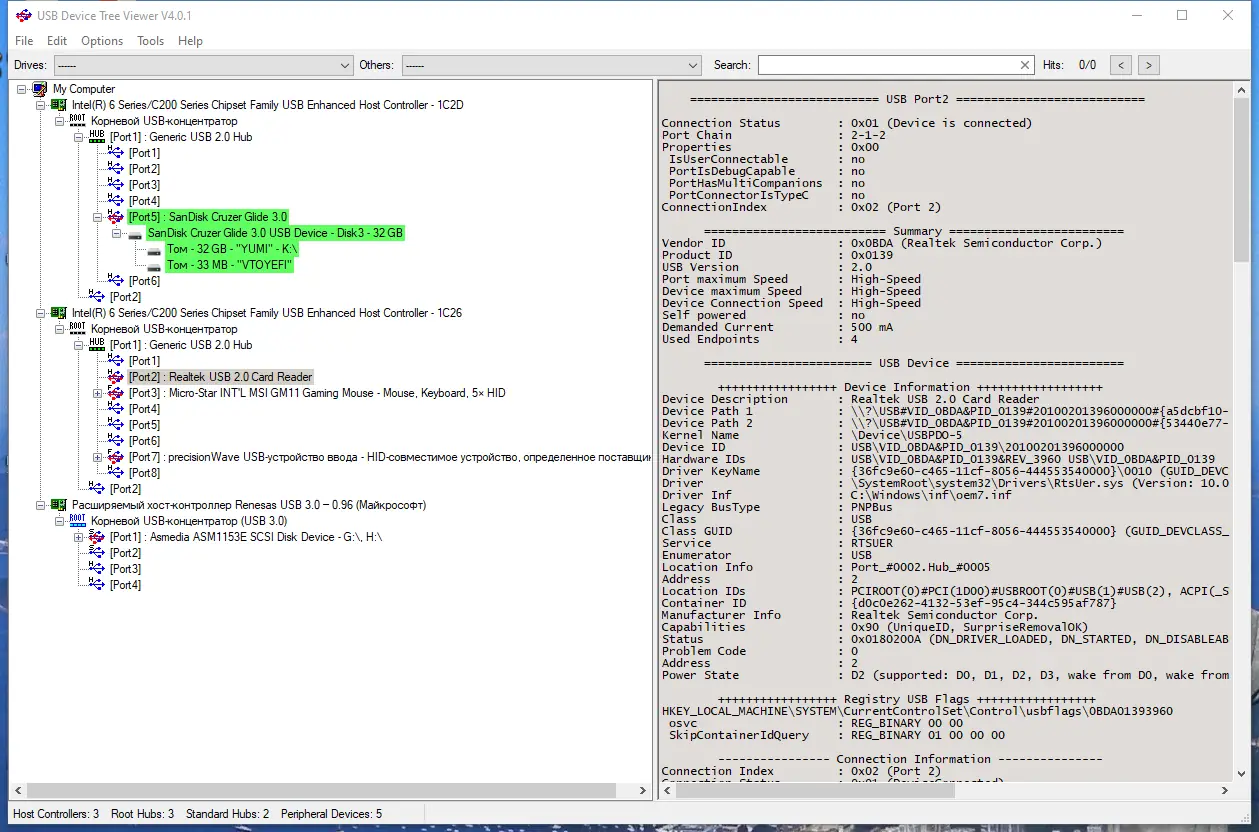
Task: Select the Realtek USB 2.0 Card Reader port icon
Action: pos(116,377)
